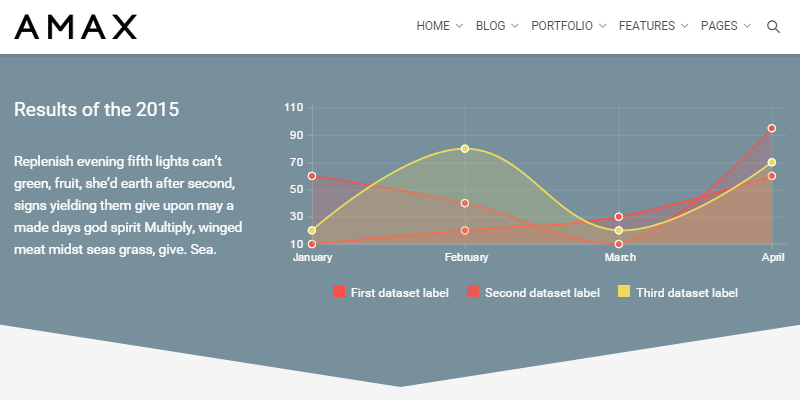Screen dimensions: 800x400
Task: Click the yellow January data point
Action: pyautogui.click(x=312, y=231)
